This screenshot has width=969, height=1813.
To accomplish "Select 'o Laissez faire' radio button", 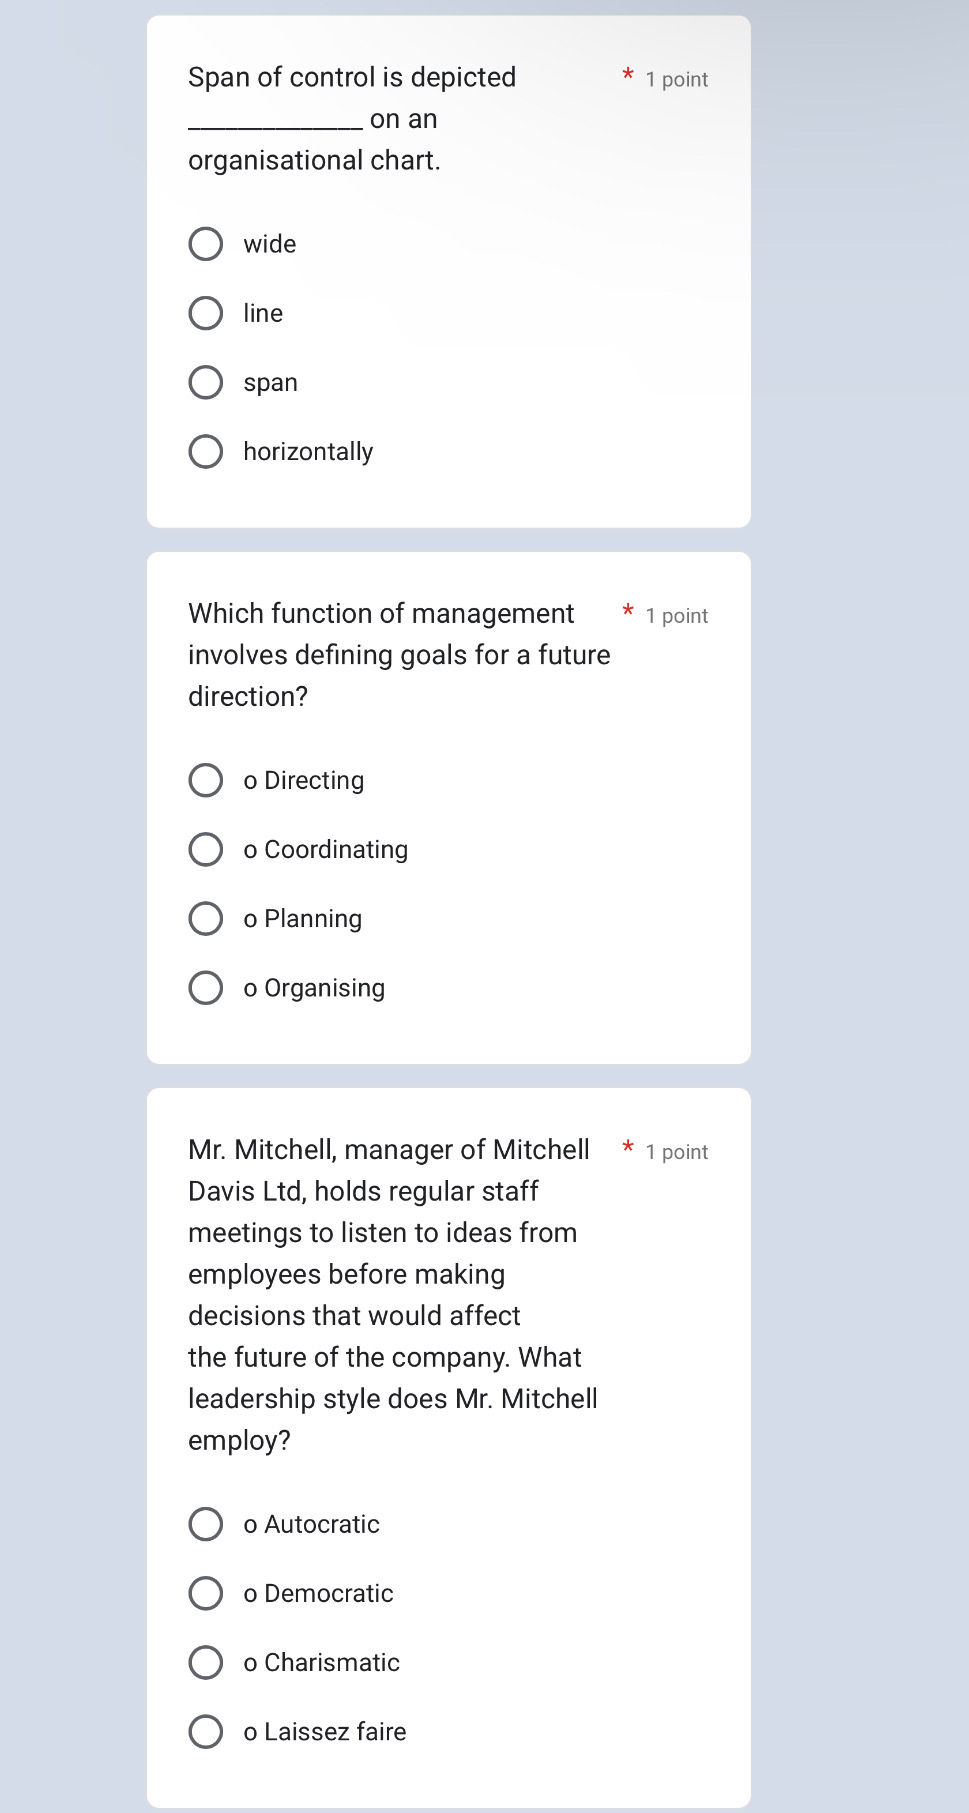I will tap(206, 1731).
